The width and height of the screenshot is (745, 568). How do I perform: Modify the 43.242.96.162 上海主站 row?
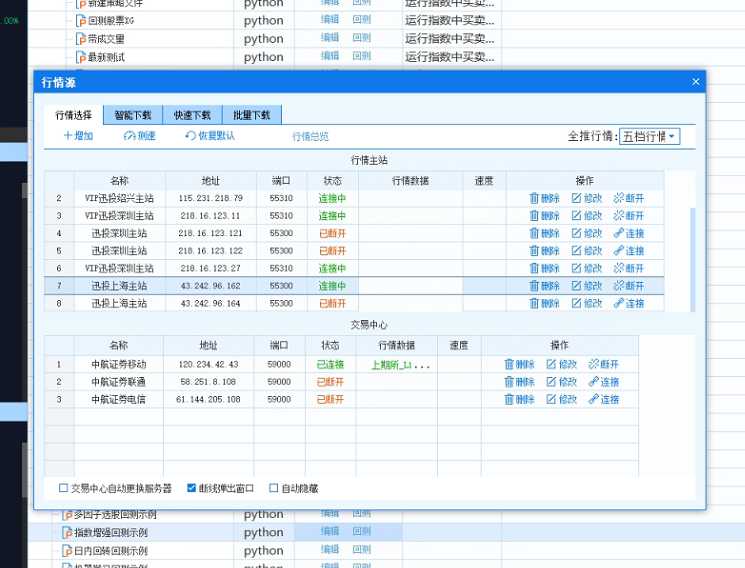coord(587,286)
